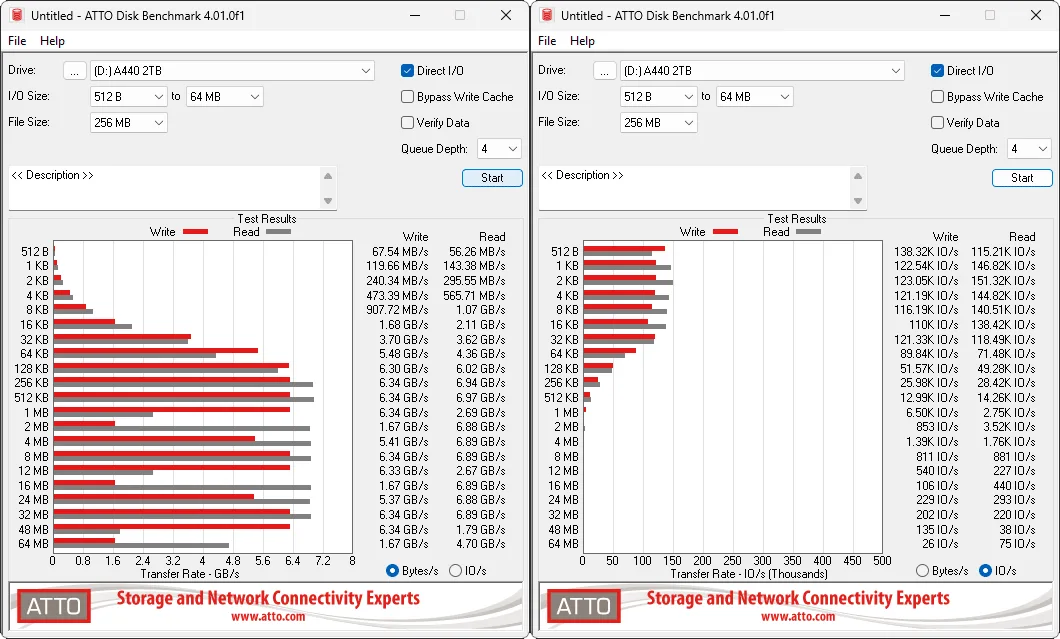Expand the Drive dropdown in left window
Image resolution: width=1060 pixels, height=639 pixels.
(232, 70)
